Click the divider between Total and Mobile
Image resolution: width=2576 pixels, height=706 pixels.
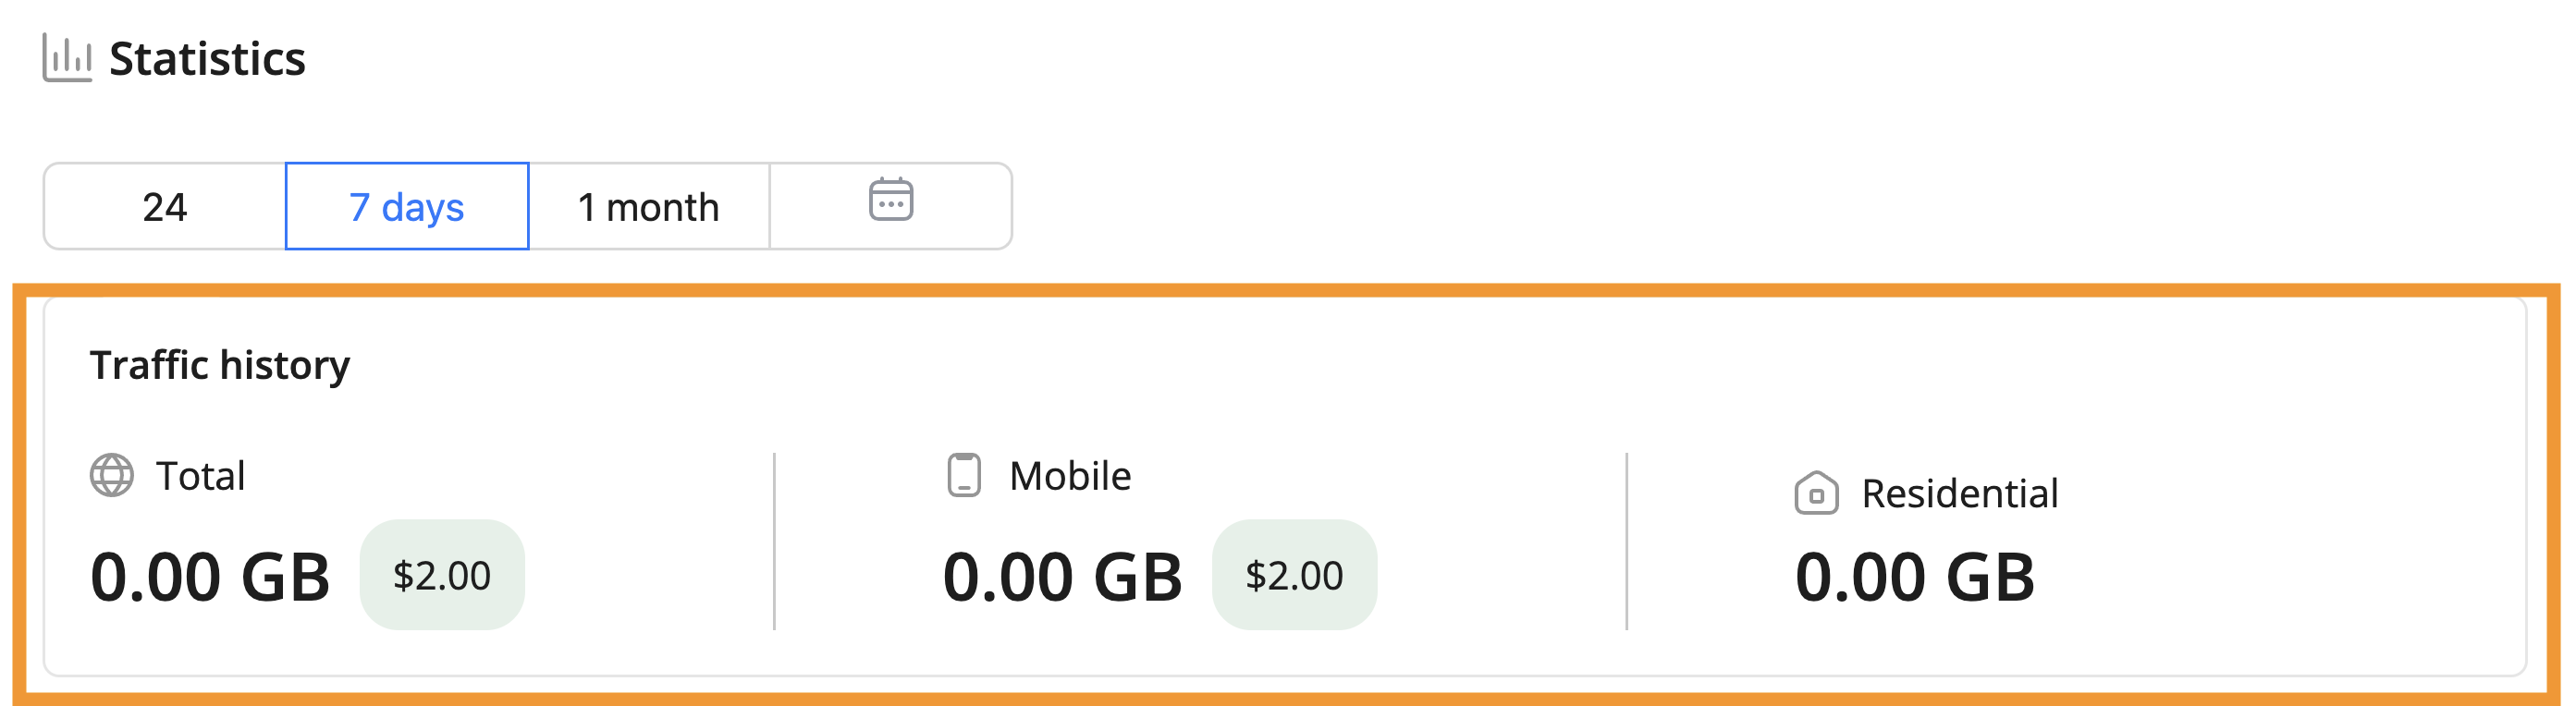pos(774,541)
